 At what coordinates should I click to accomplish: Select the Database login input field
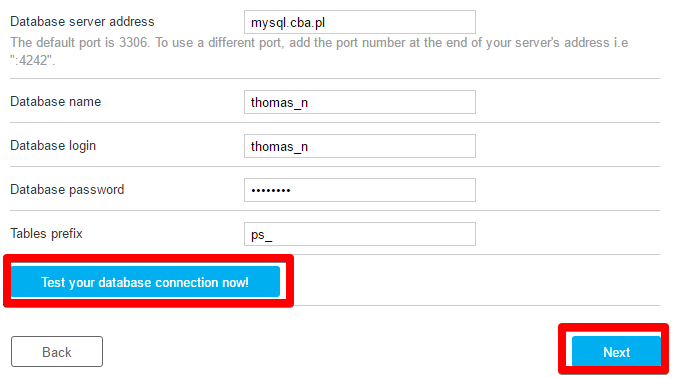point(360,146)
